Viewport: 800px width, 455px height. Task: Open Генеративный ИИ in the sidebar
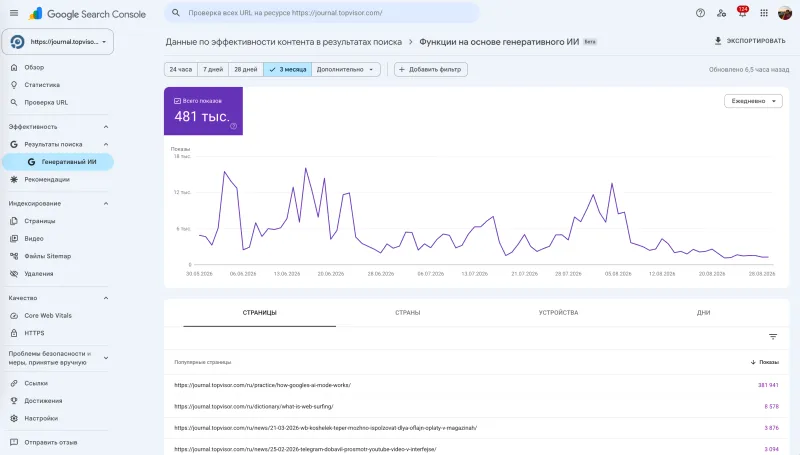(x=58, y=162)
